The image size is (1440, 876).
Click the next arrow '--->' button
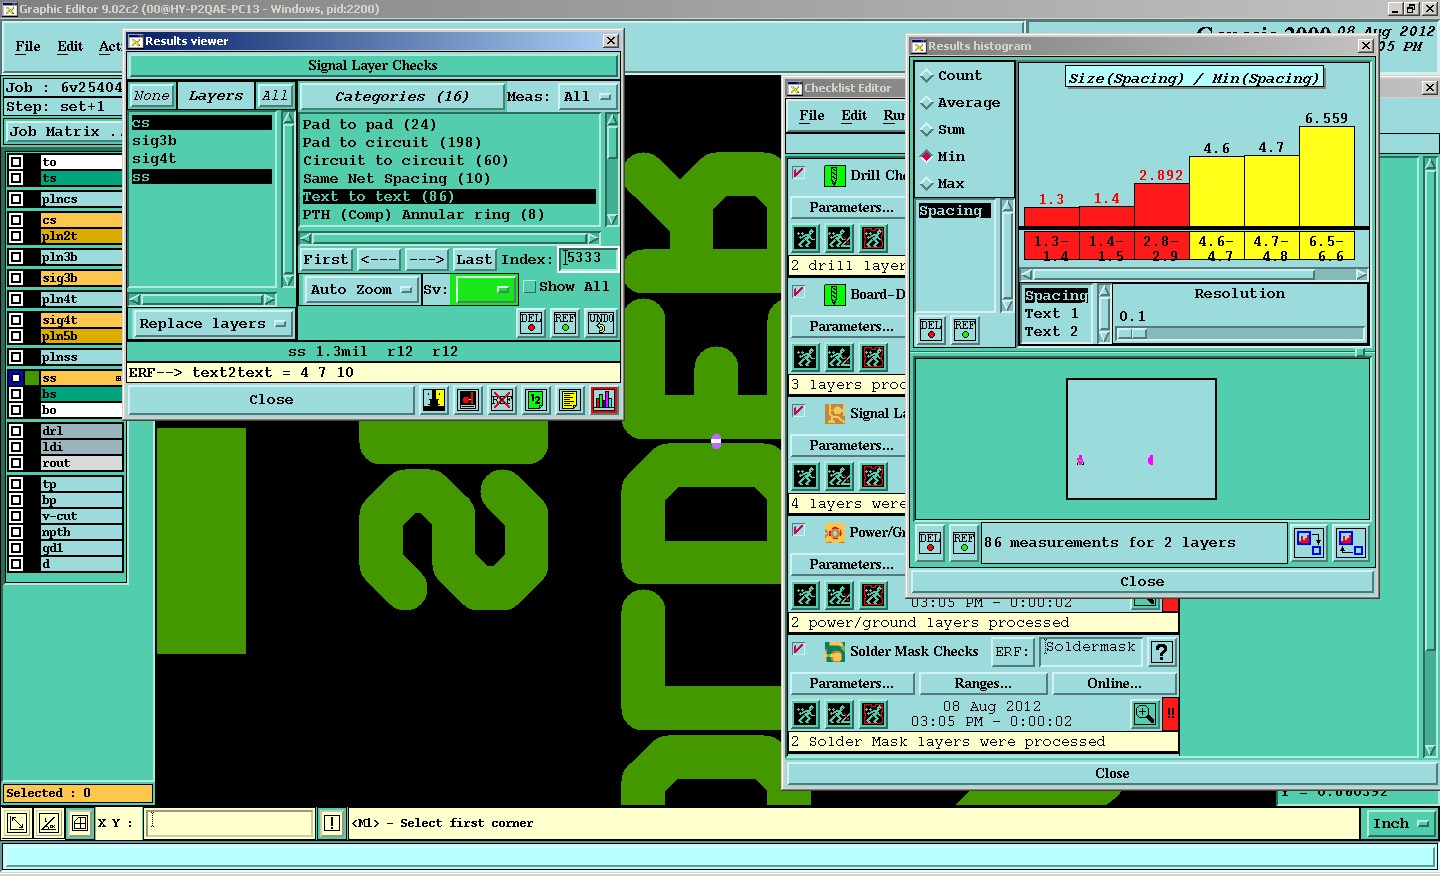426,260
